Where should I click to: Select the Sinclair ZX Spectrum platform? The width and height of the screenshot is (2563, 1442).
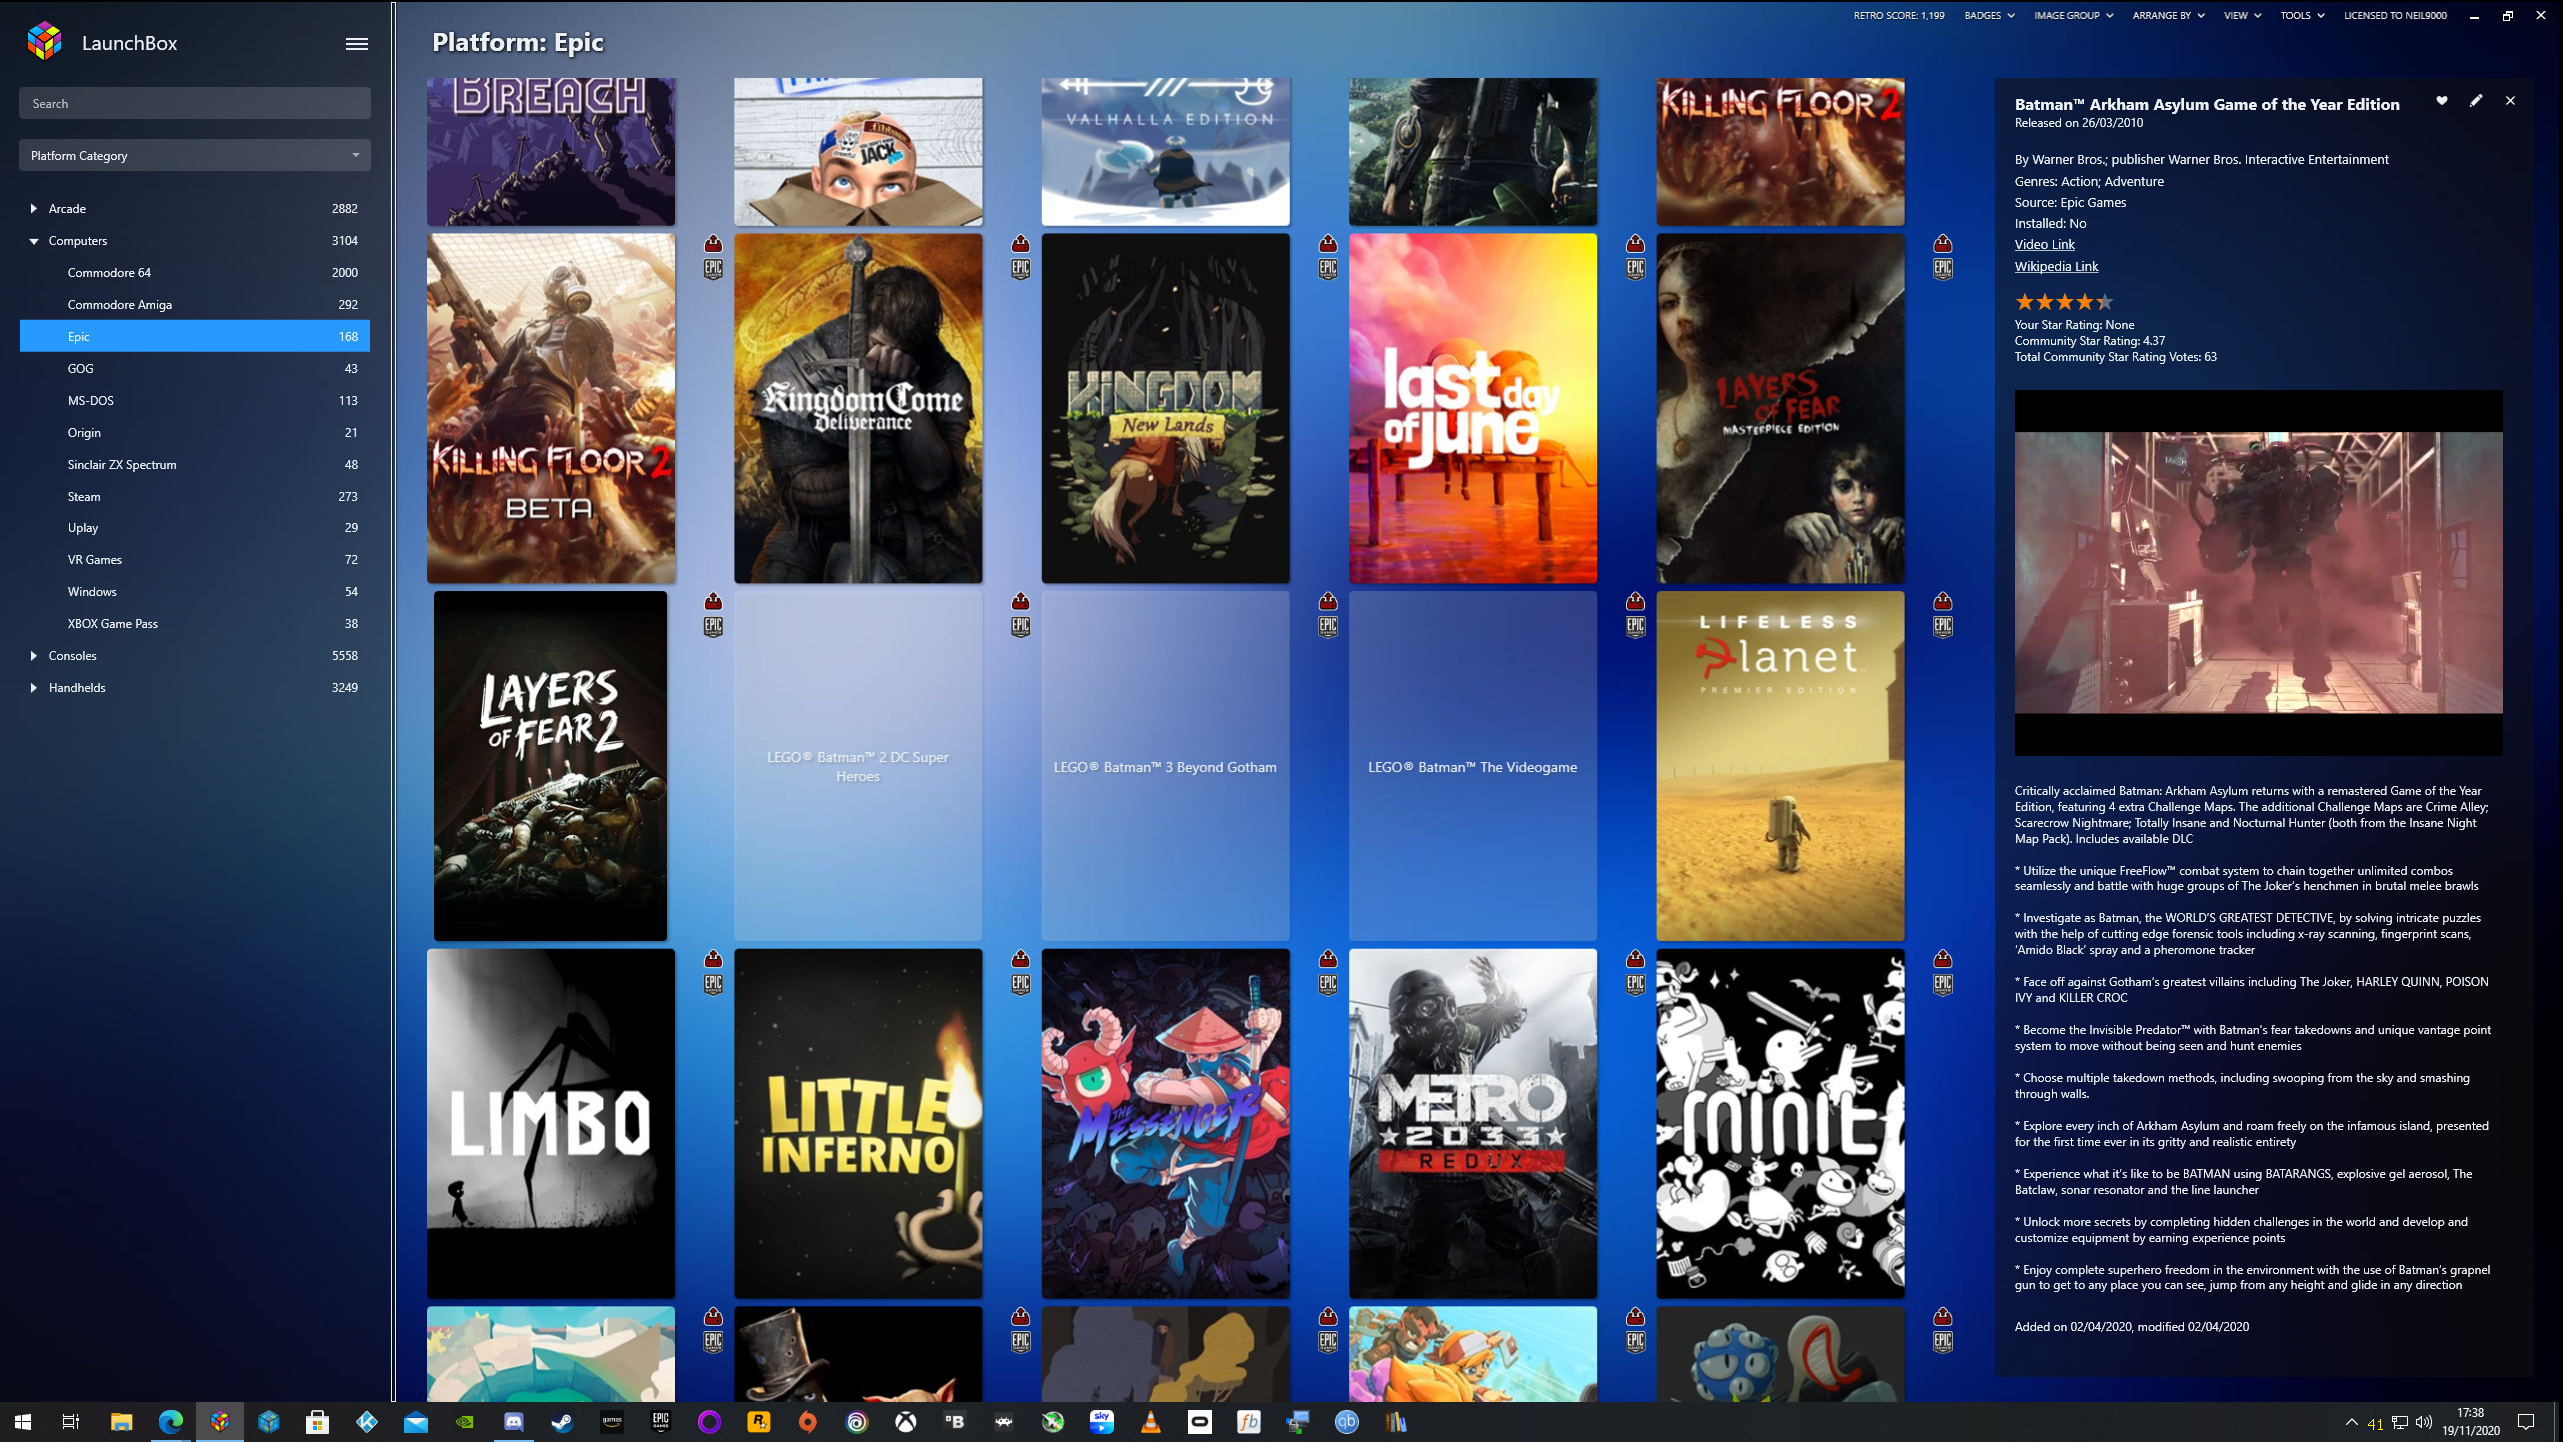(x=194, y=465)
